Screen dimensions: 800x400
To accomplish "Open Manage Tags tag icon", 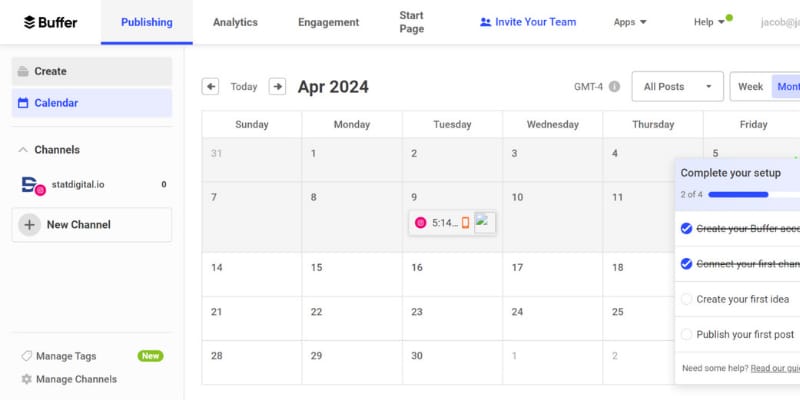I will pos(27,356).
